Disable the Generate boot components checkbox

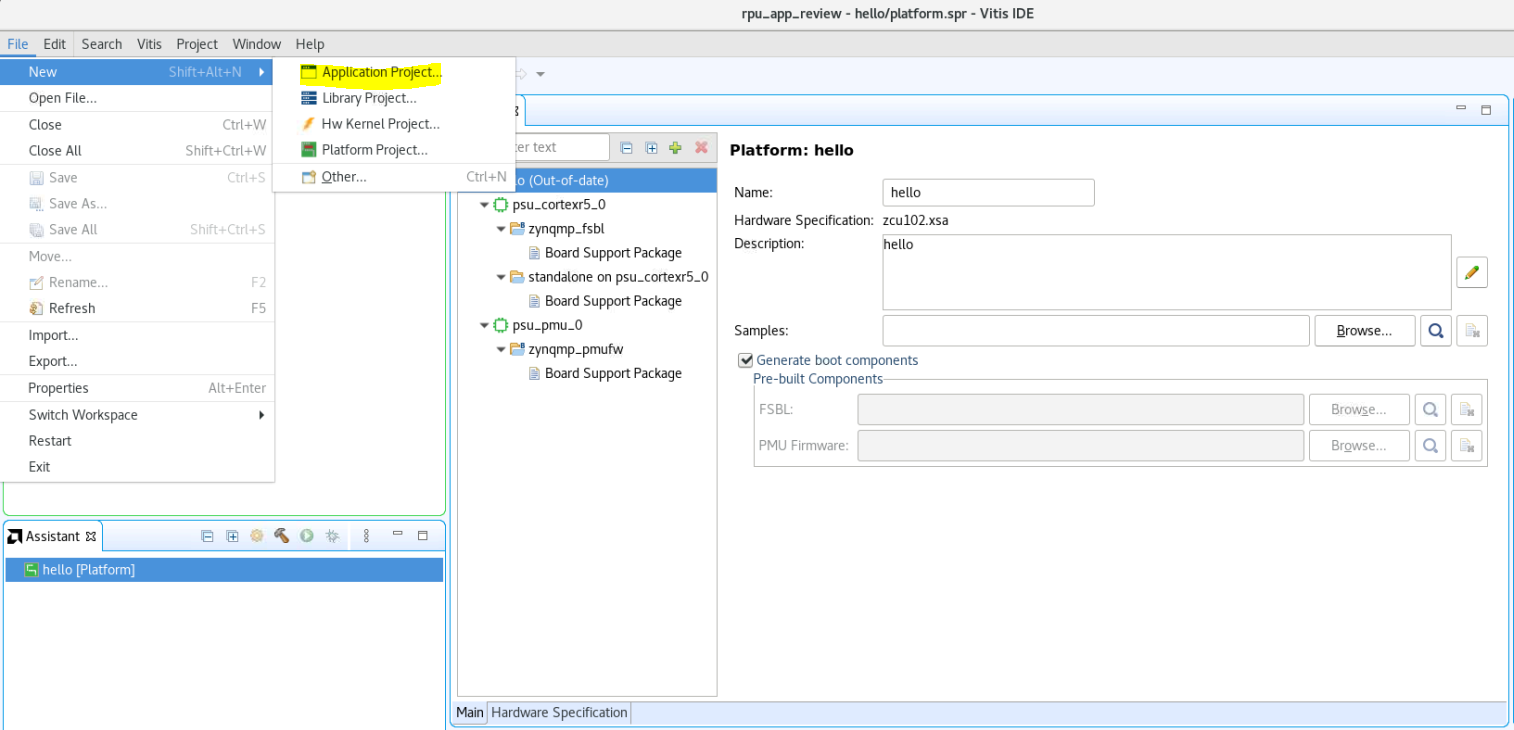(745, 360)
